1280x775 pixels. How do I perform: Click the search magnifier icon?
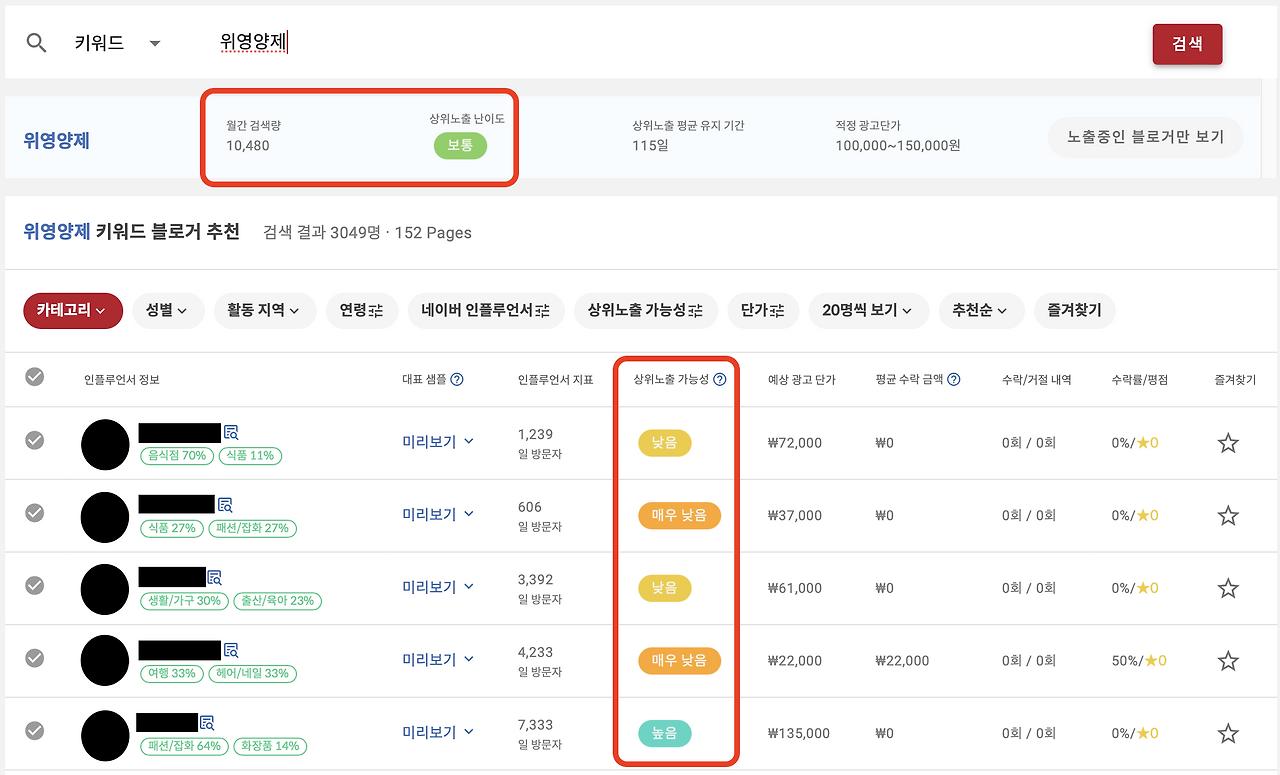[x=36, y=42]
